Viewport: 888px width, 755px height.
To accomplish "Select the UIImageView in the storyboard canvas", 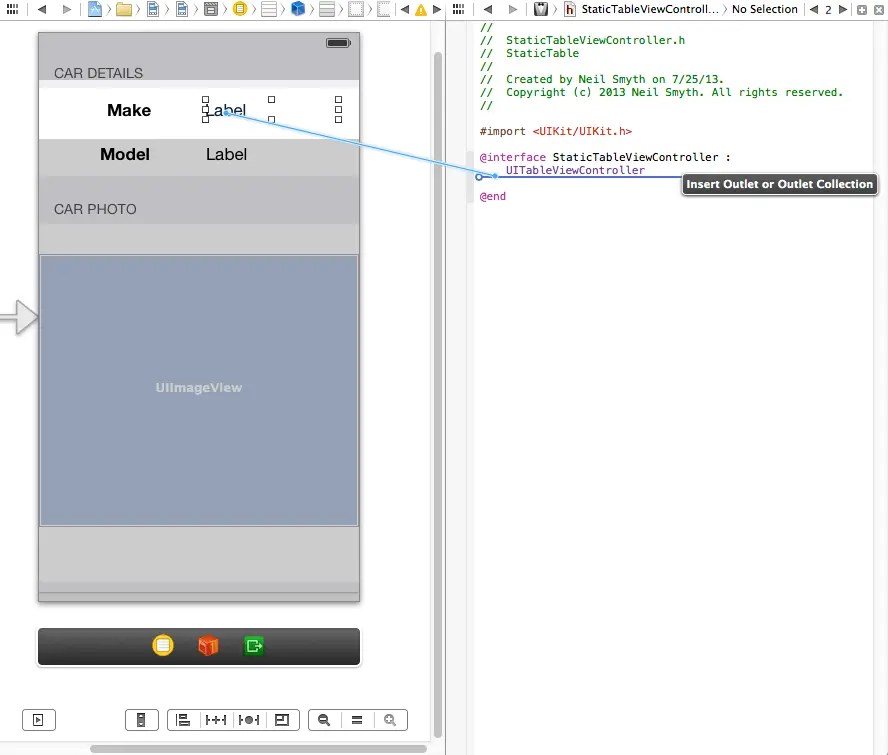I will point(198,390).
